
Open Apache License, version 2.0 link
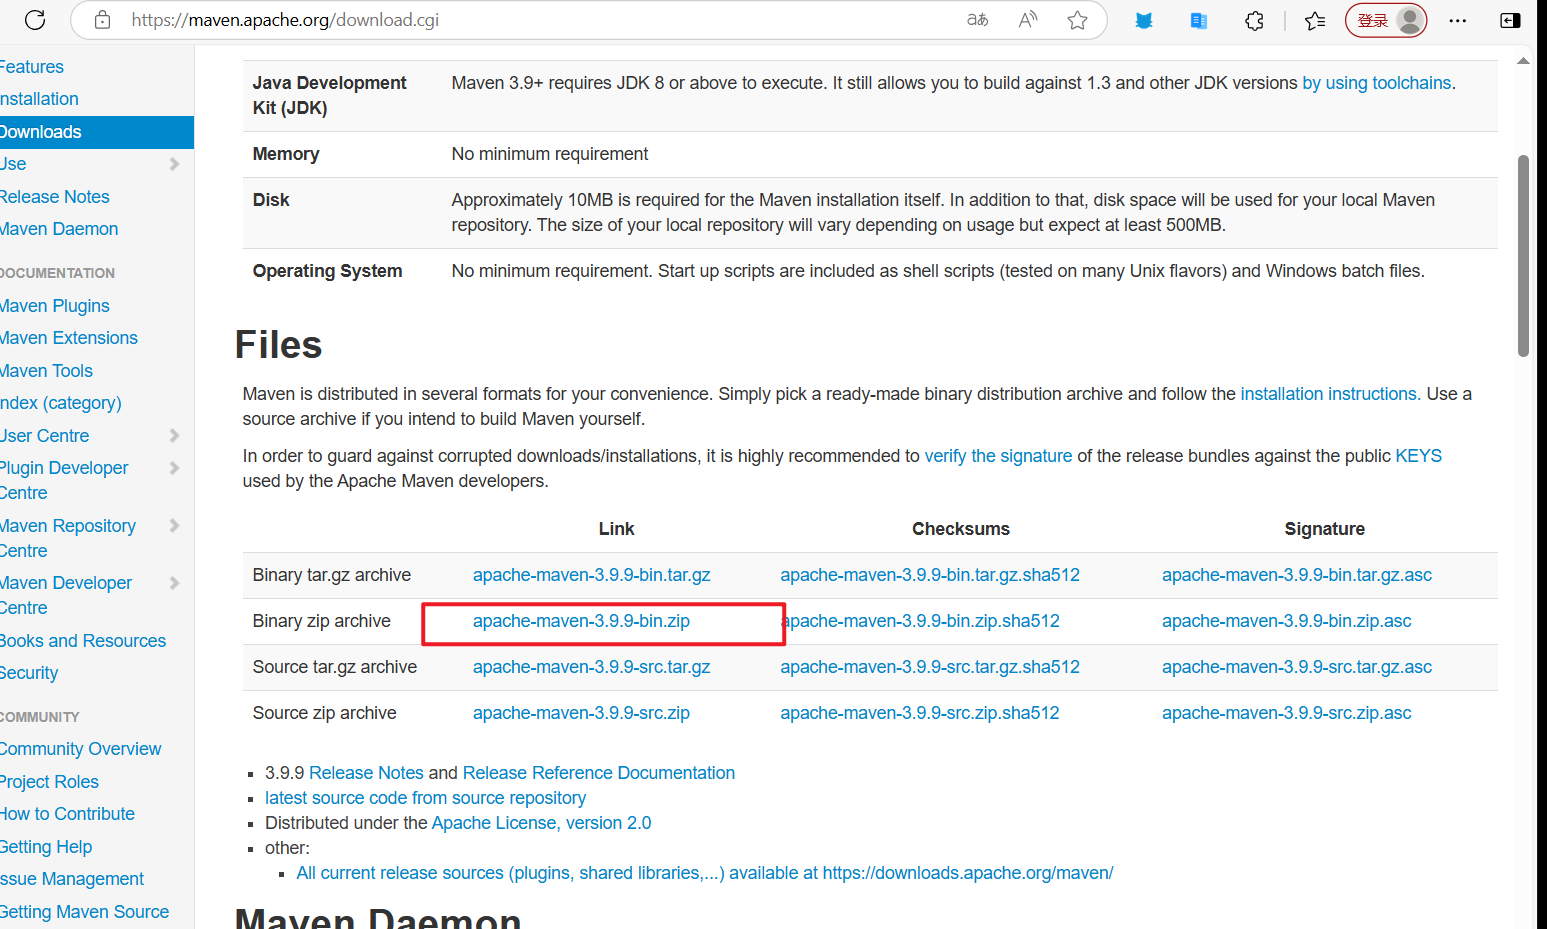pos(541,823)
